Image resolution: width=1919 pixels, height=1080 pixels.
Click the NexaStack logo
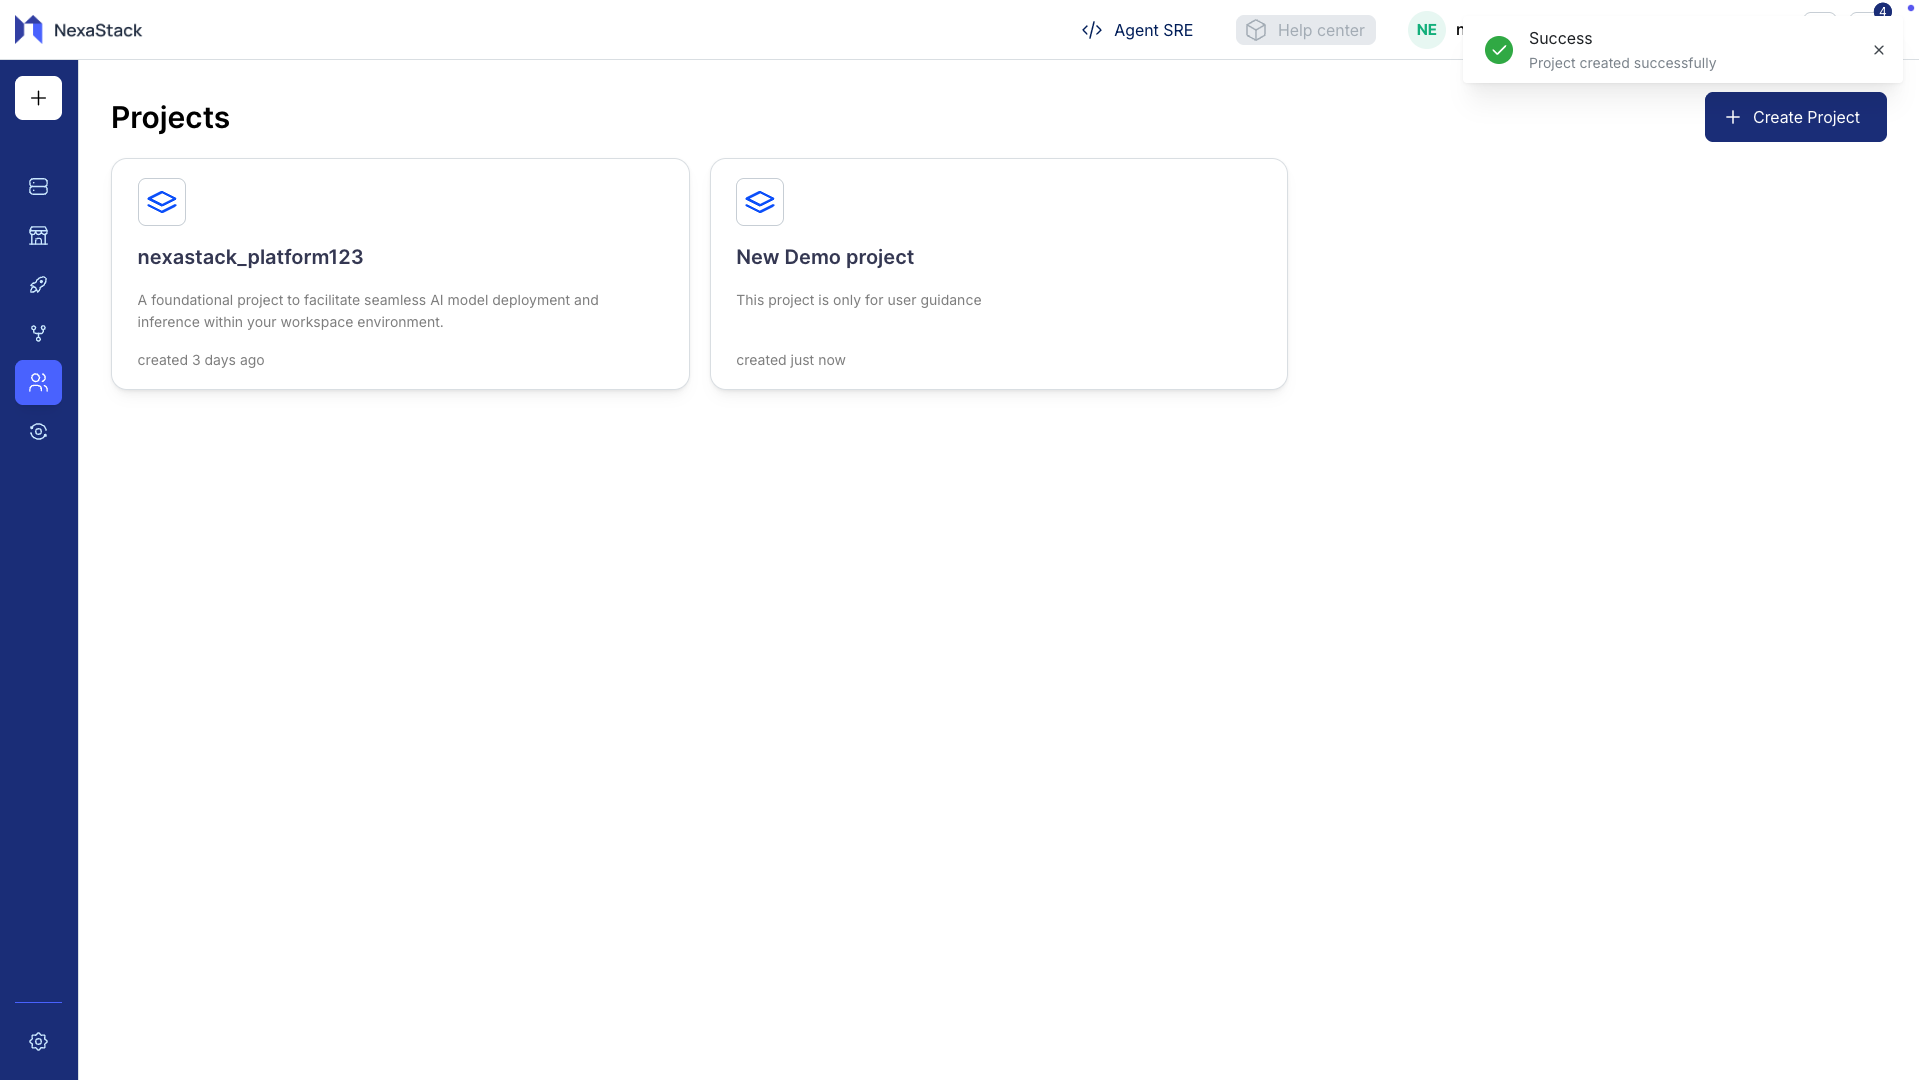point(78,30)
